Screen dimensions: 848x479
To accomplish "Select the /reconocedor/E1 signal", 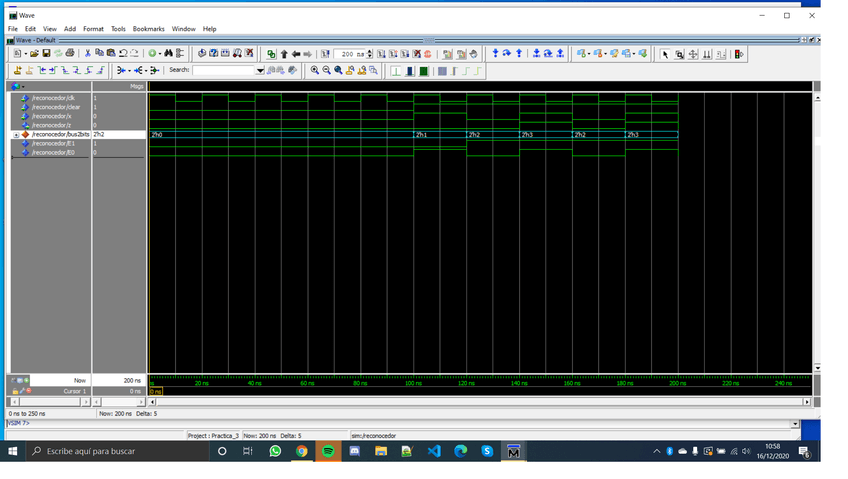I will pos(53,144).
